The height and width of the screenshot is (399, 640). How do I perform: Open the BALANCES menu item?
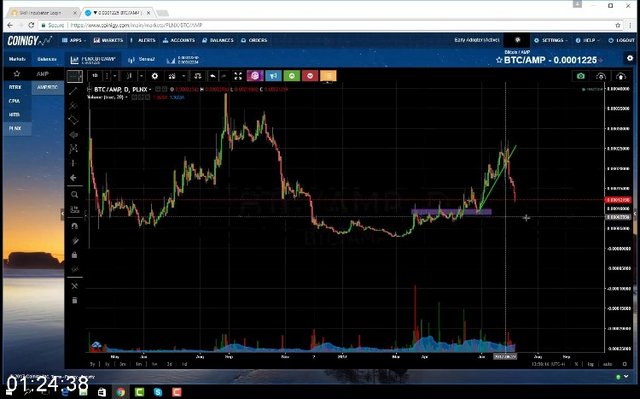218,40
